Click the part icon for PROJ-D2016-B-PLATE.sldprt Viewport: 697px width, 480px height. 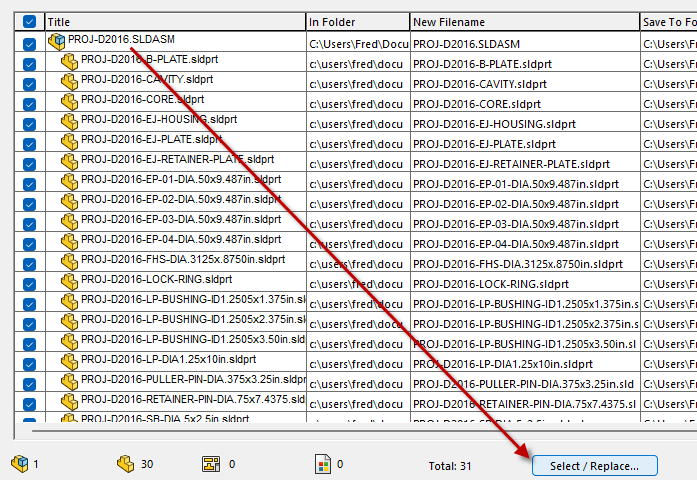[x=69, y=62]
